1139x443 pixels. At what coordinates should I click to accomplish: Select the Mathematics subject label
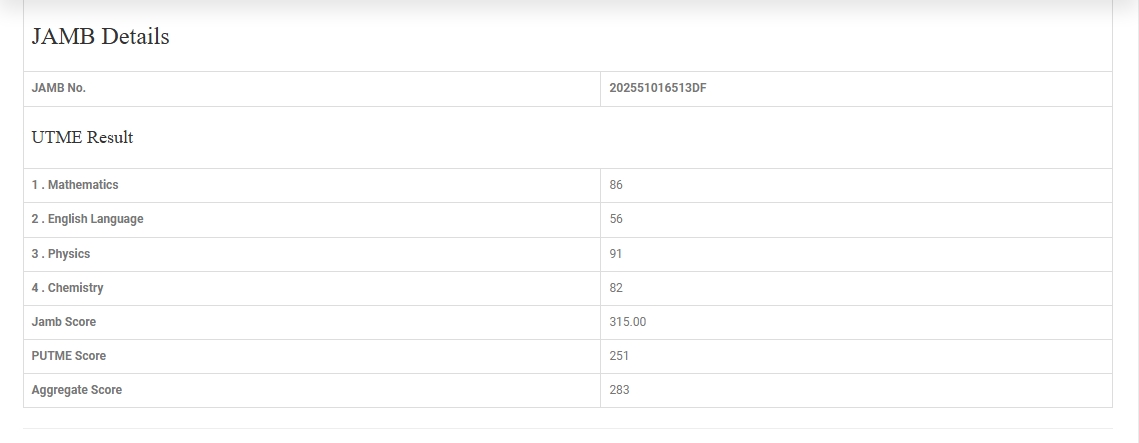pos(75,185)
